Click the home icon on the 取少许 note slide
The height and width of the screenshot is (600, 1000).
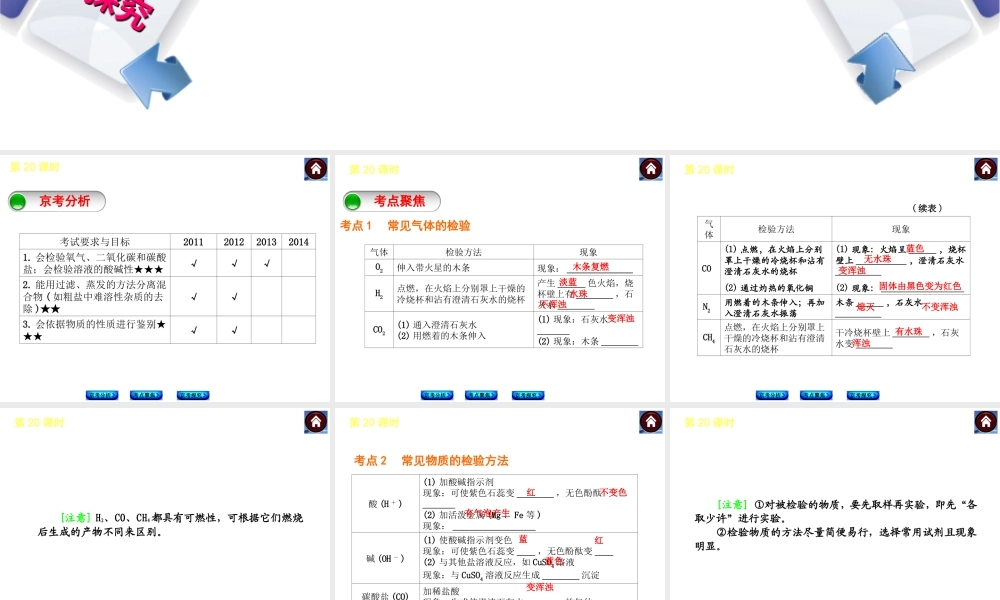coord(986,421)
